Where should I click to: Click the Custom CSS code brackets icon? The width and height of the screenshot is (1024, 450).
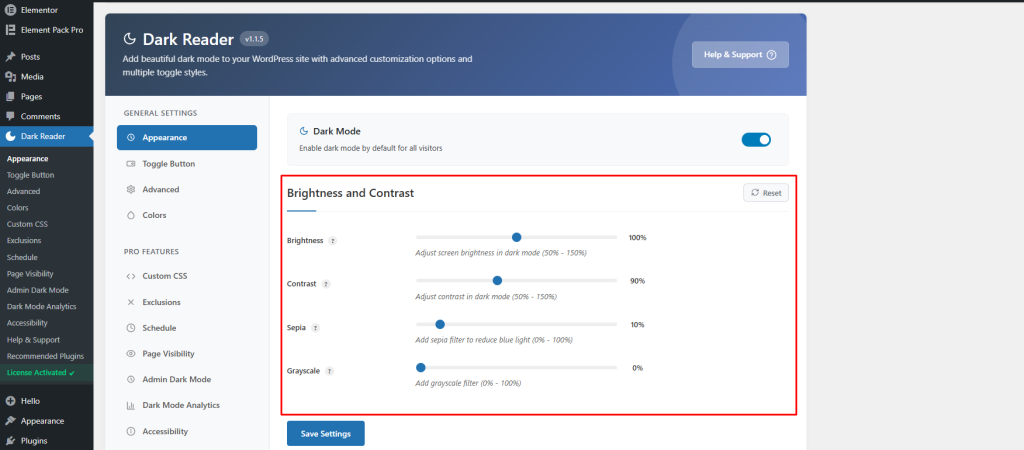pos(131,276)
